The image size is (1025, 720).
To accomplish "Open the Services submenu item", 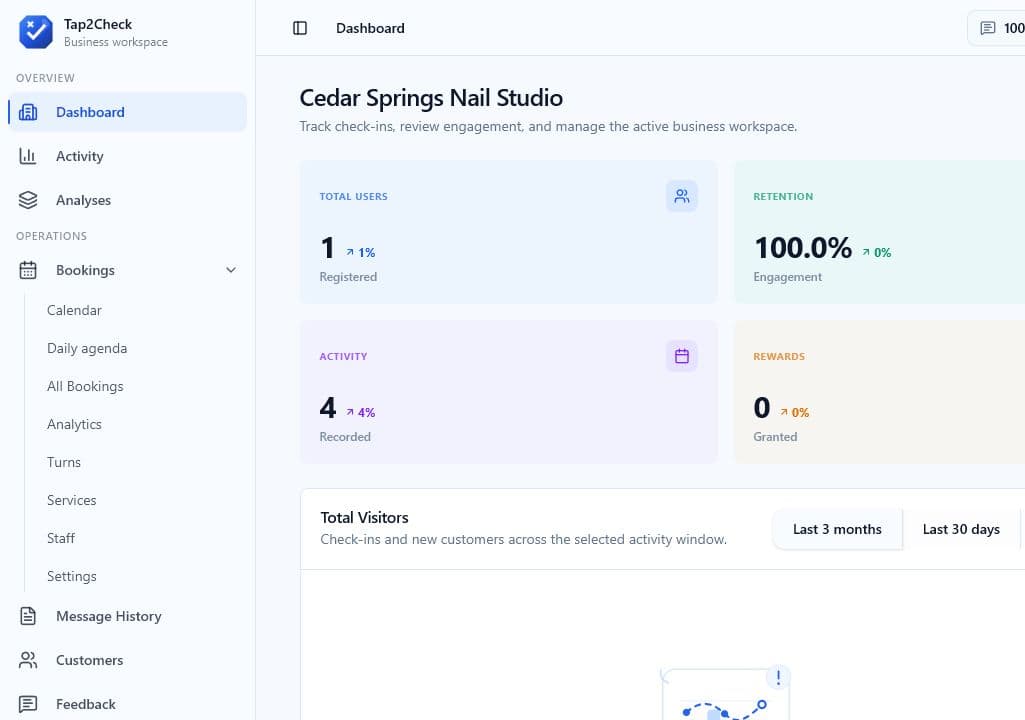I will 71,500.
